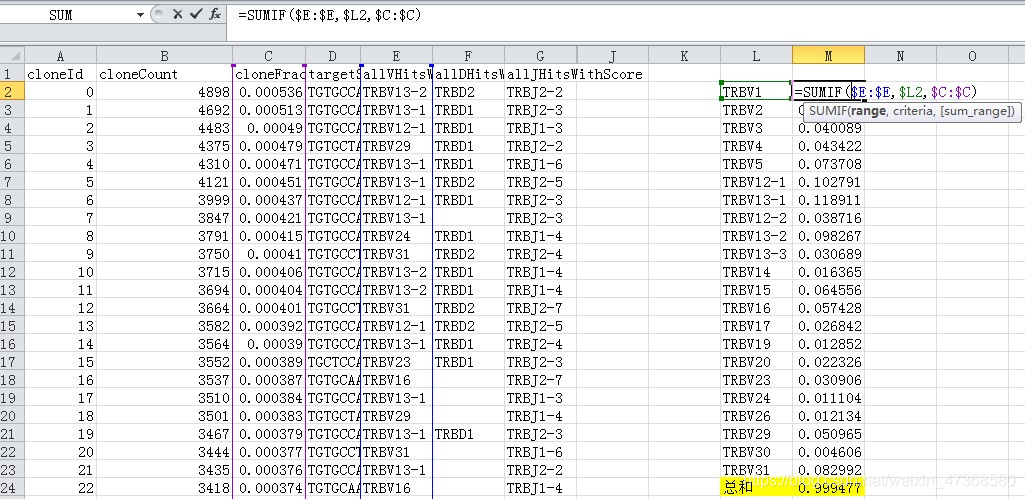This screenshot has height=499, width=1025.
Task: Select column E header
Action: point(396,56)
